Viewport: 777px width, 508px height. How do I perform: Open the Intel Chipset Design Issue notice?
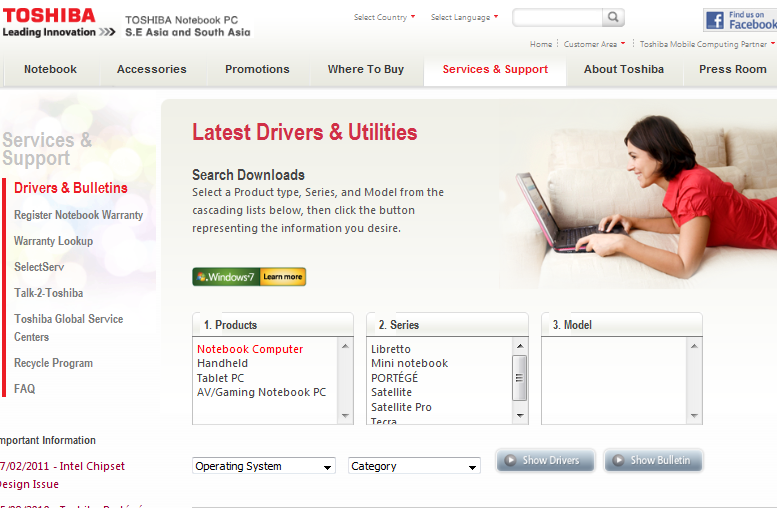(x=62, y=475)
